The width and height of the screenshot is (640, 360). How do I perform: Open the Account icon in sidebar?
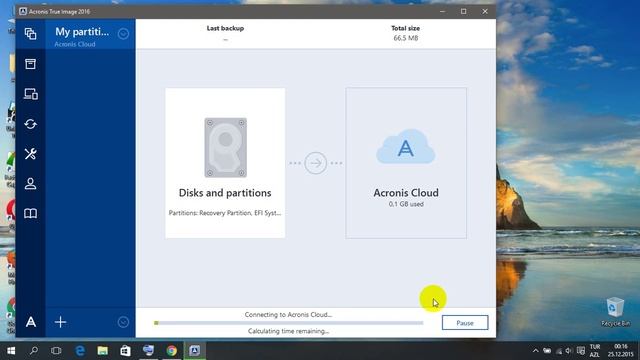point(31,184)
